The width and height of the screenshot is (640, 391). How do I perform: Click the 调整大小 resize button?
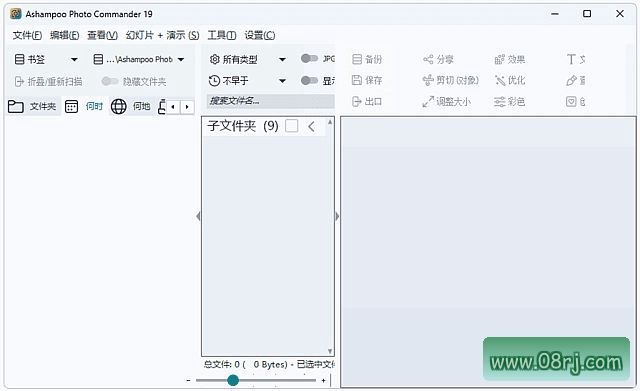447,101
